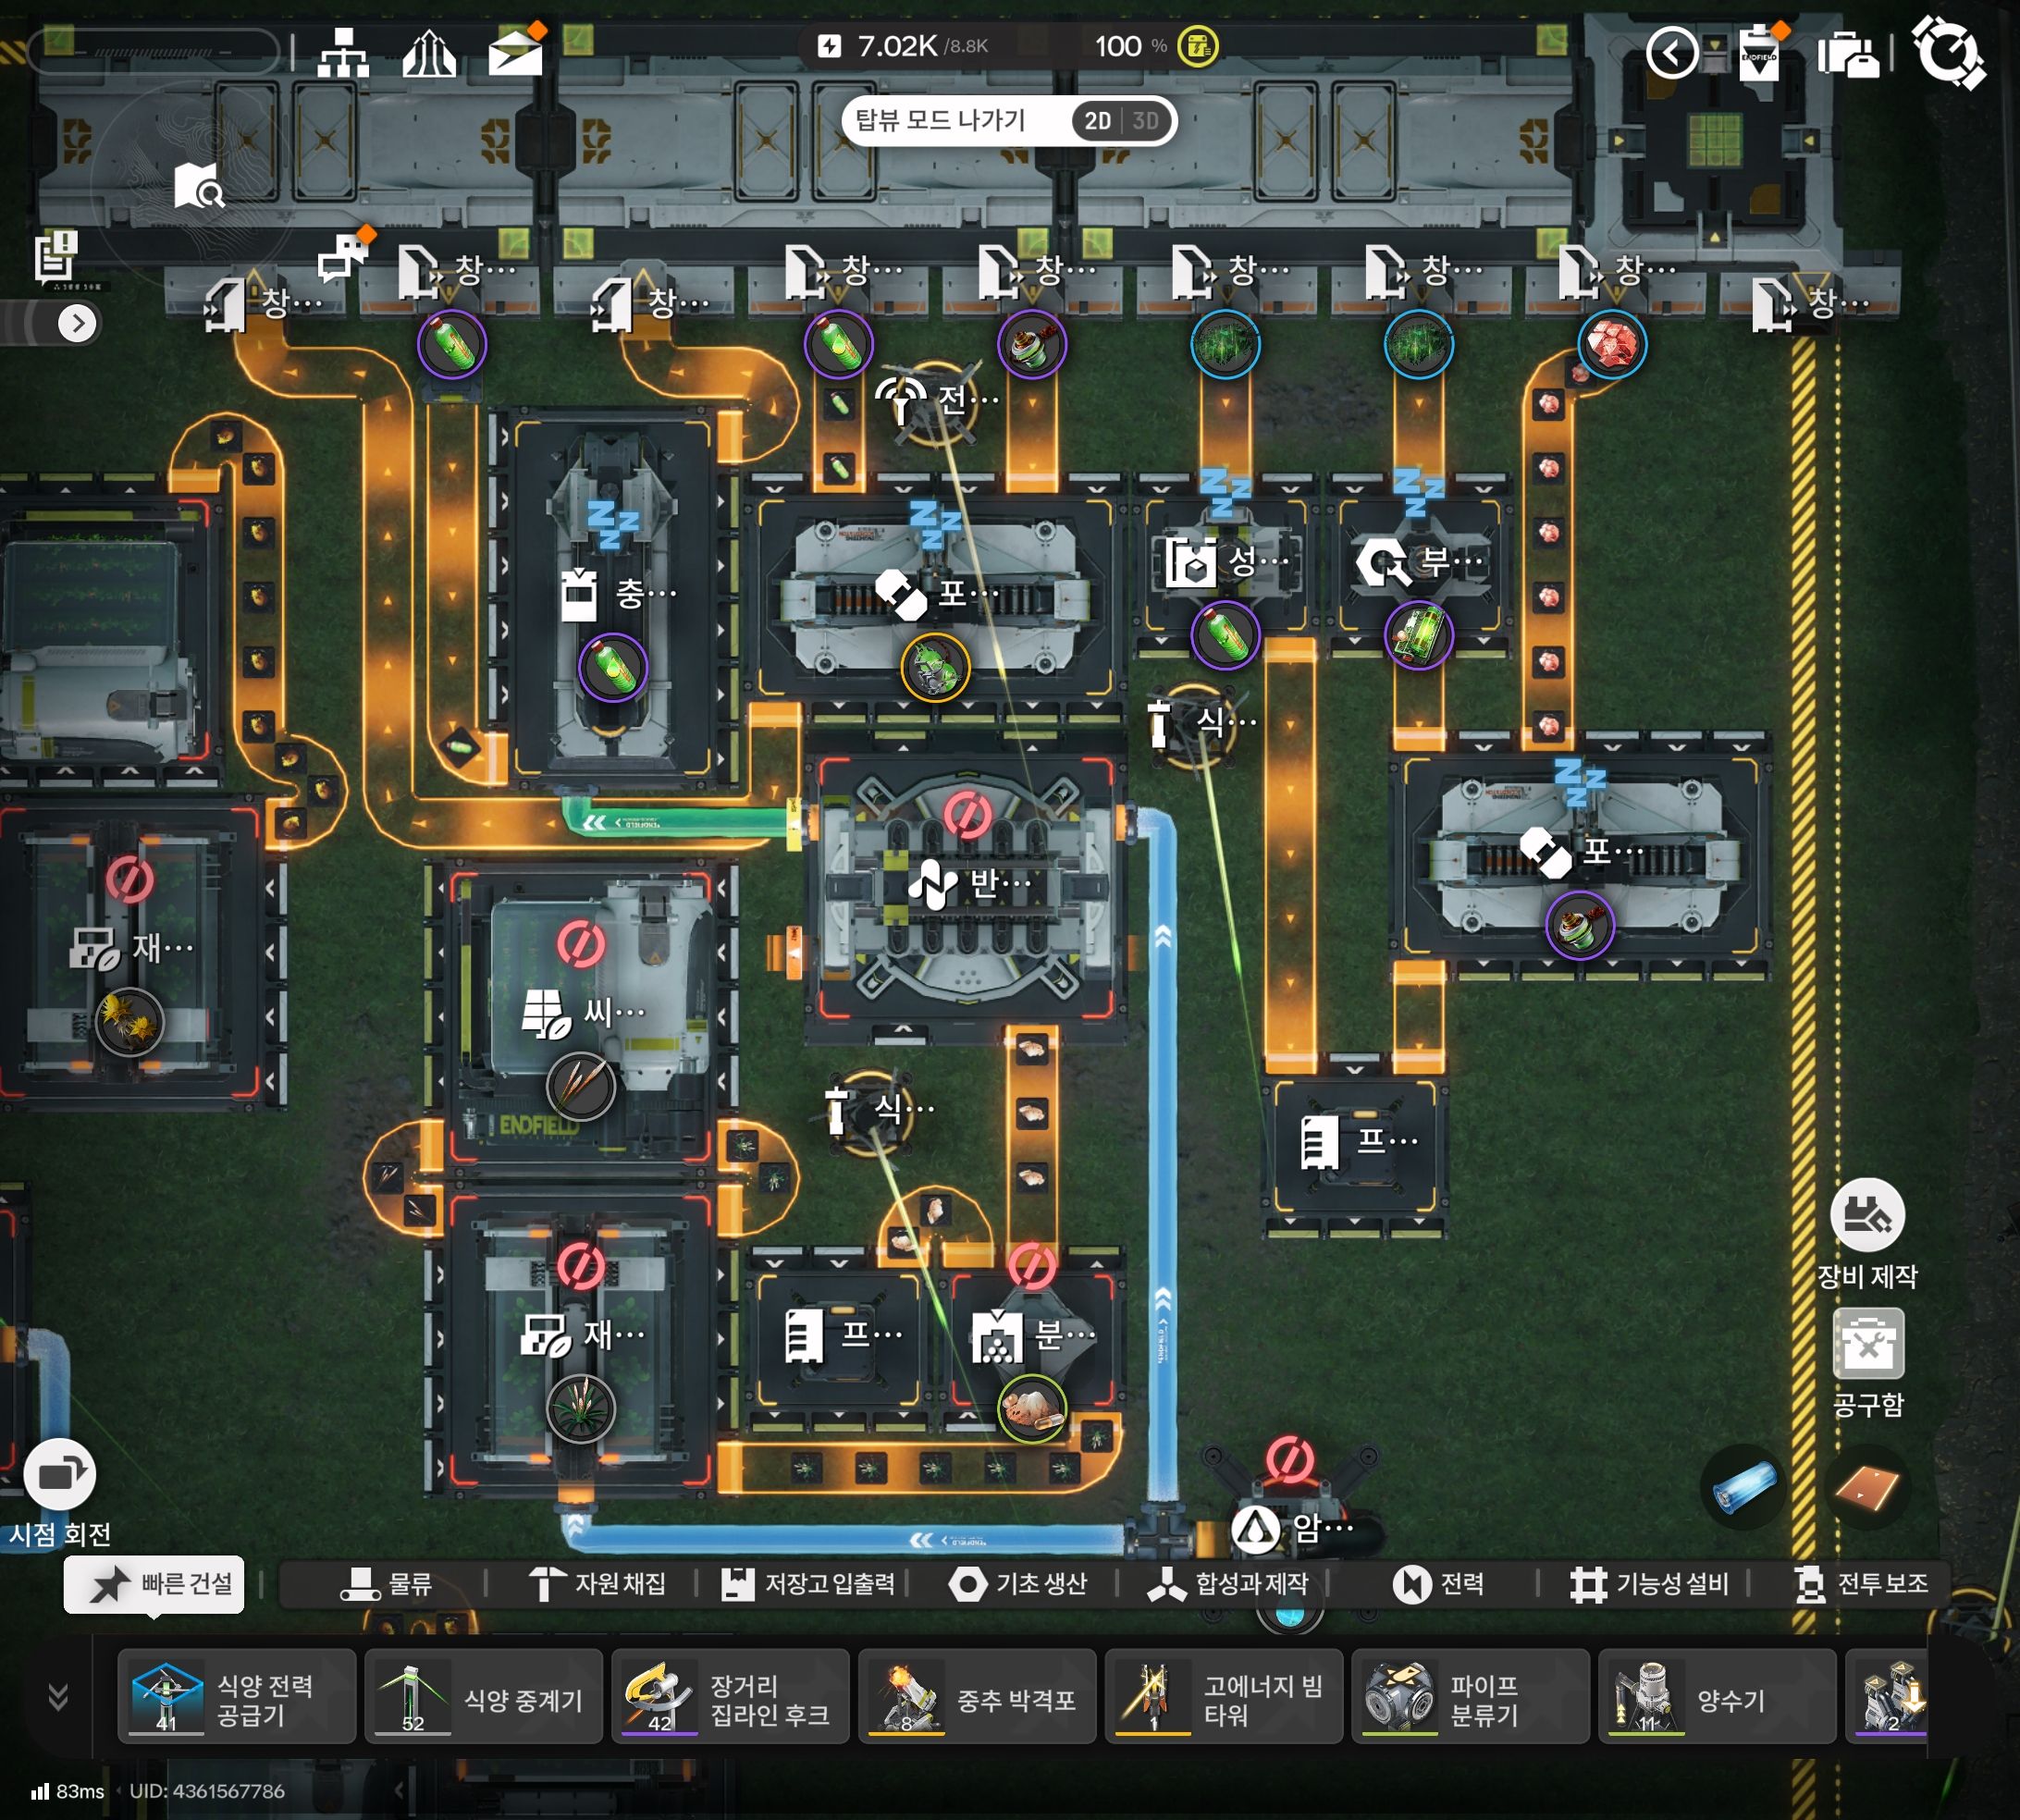Select 고에너지 빔 타워 from build bar
The height and width of the screenshot is (1820, 2020).
point(1224,1697)
